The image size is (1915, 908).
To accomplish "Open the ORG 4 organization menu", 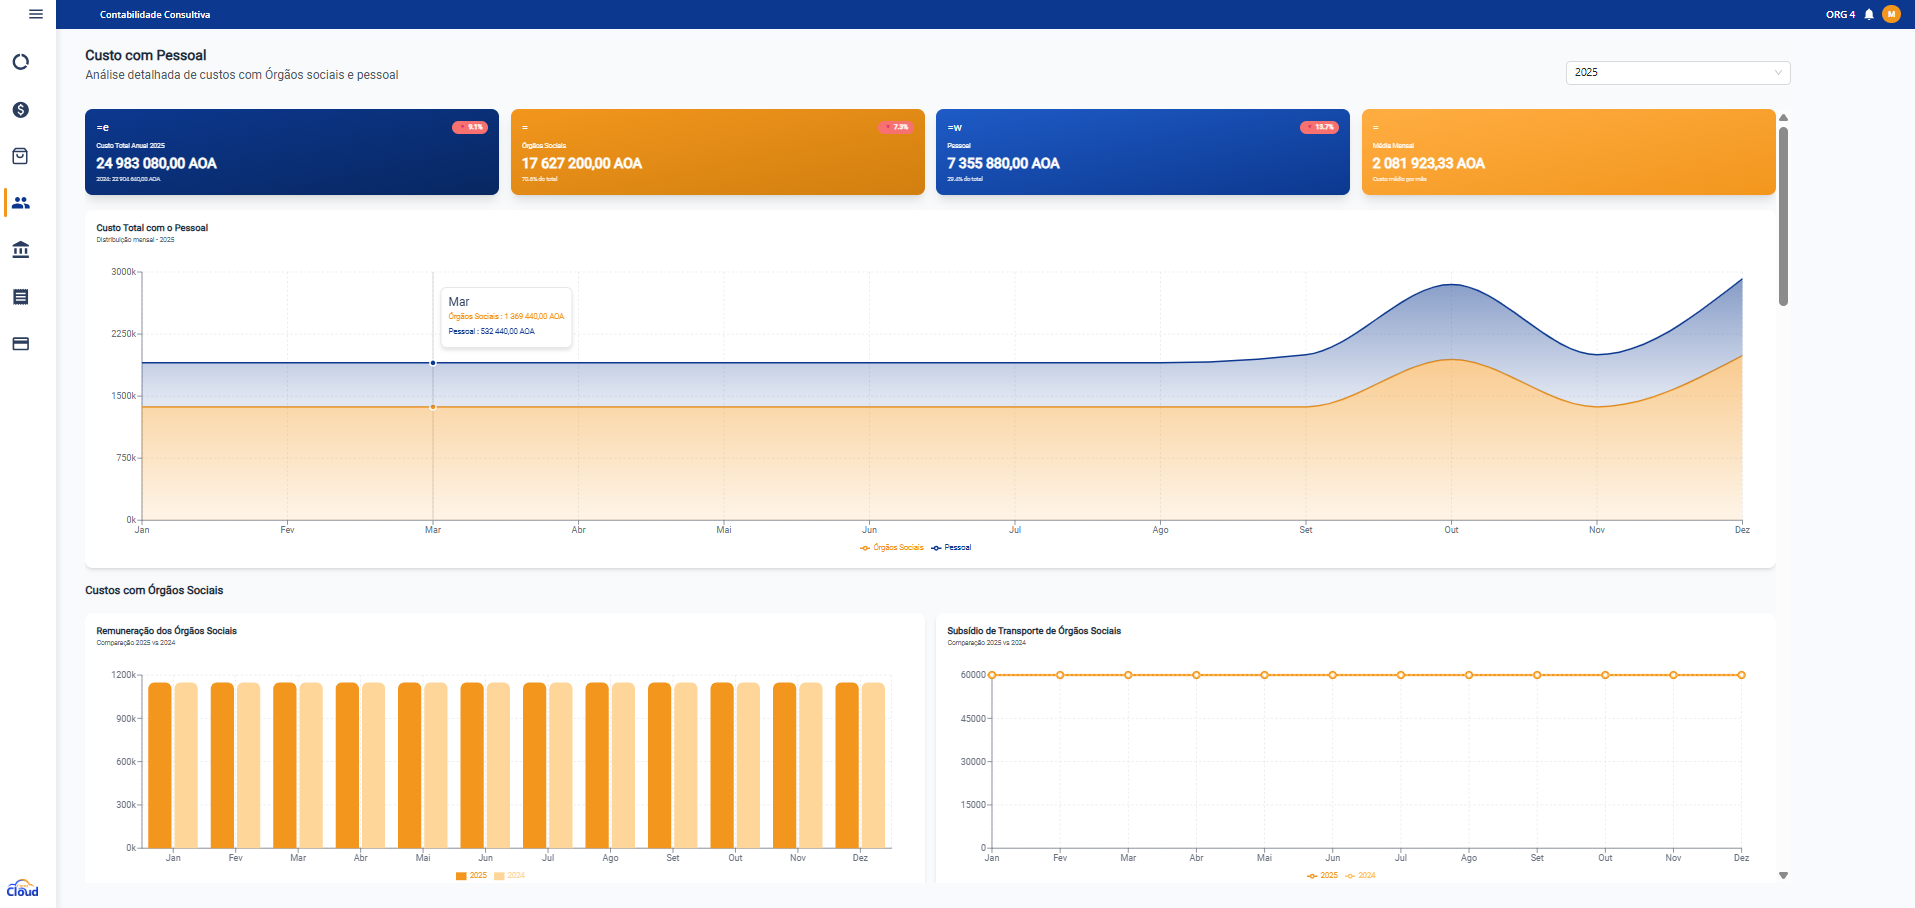I will 1840,14.
